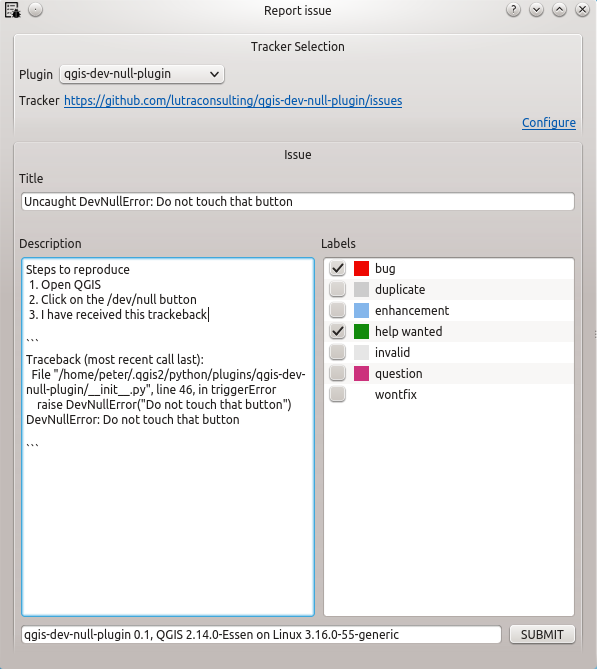The width and height of the screenshot is (597, 669).
Task: Check the invalid label checkbox
Action: click(x=338, y=352)
